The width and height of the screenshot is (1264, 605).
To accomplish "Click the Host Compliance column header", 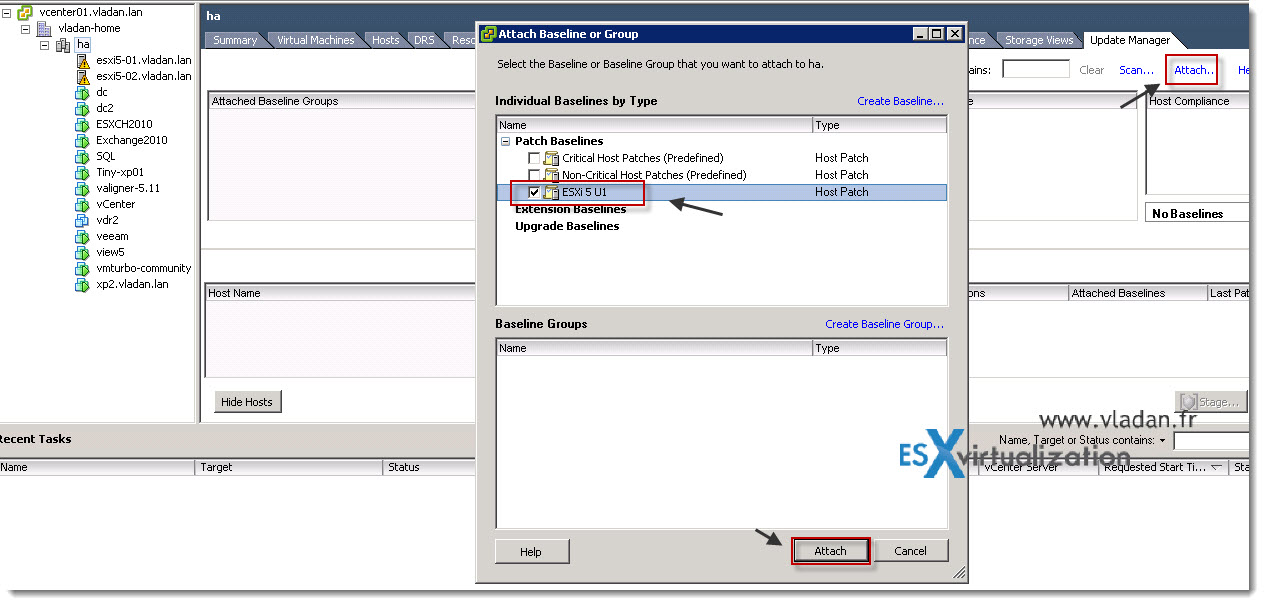I will point(1198,101).
